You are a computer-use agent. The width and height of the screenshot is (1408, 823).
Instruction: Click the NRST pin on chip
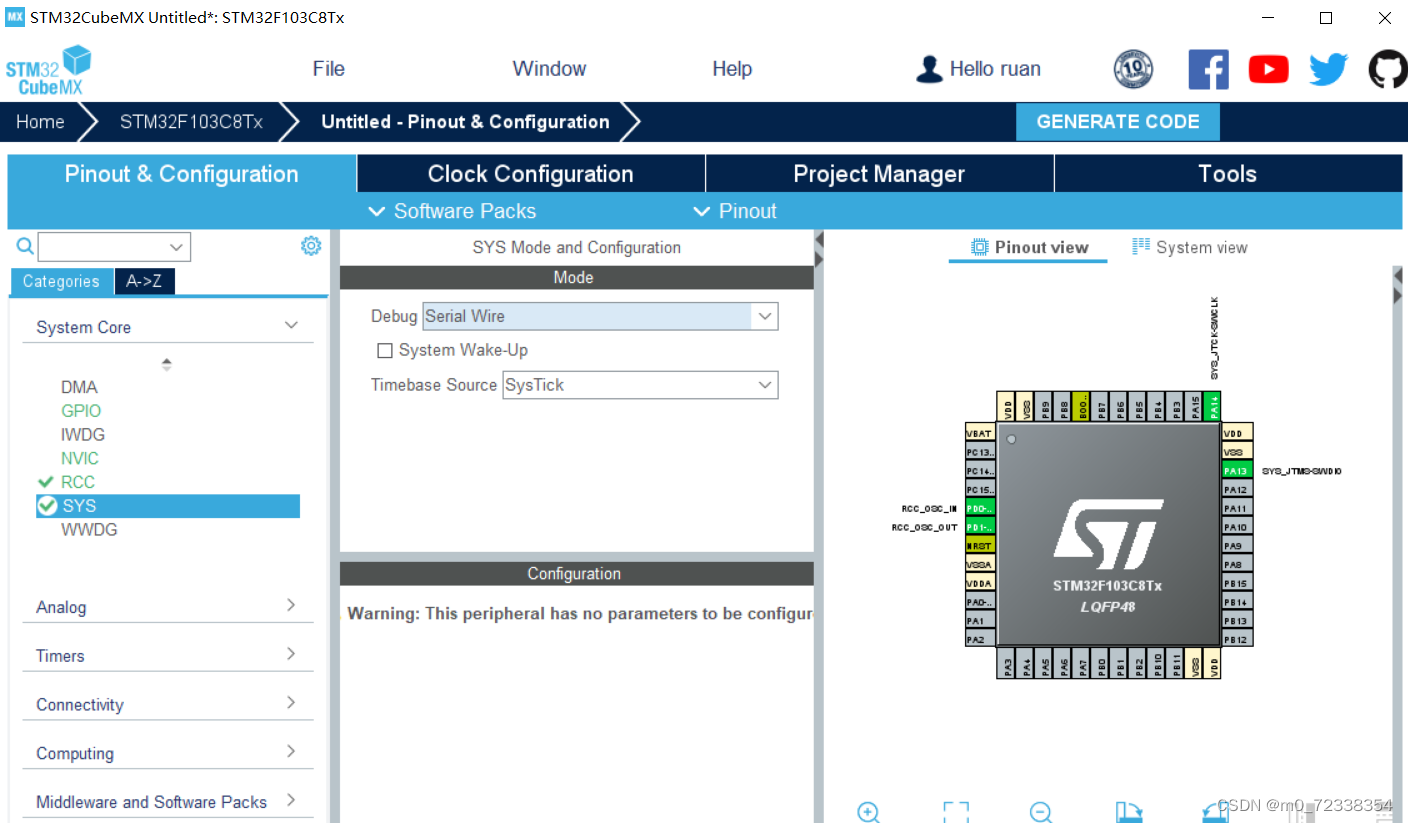tap(981, 546)
